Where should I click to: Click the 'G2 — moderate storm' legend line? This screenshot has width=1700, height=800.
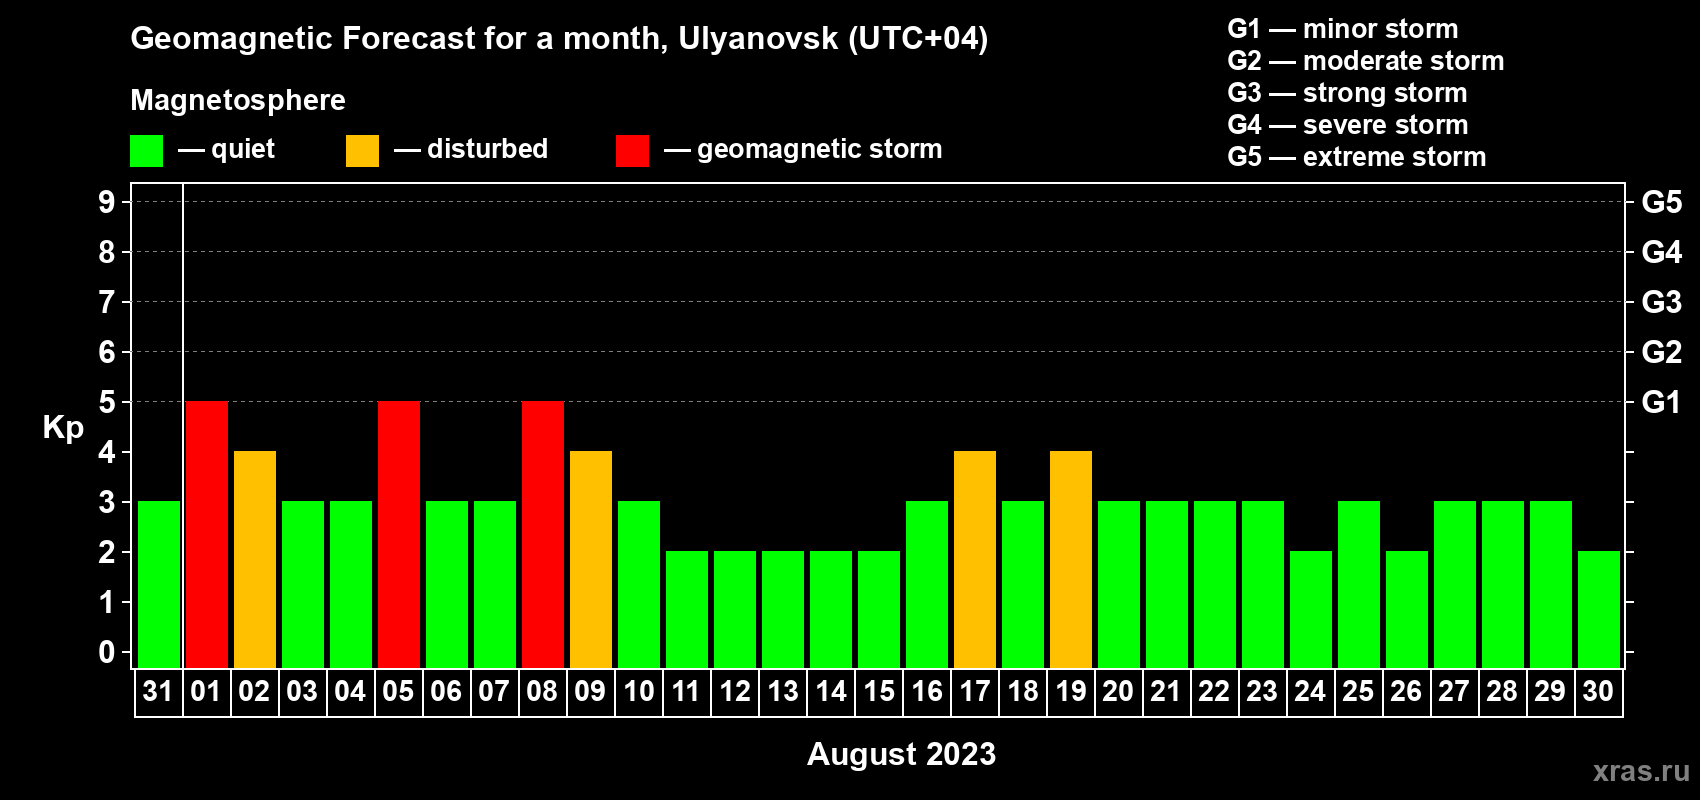pos(1366,61)
